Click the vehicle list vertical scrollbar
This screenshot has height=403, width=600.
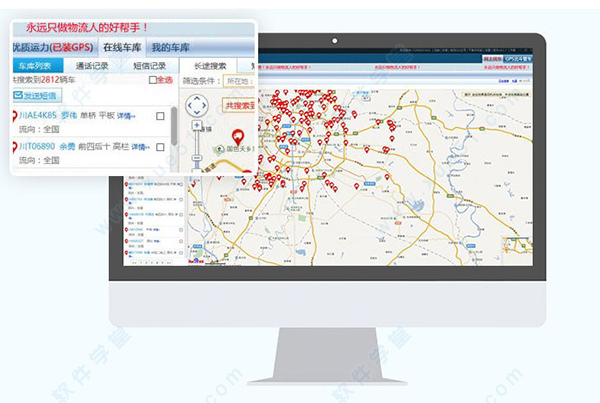[175, 125]
